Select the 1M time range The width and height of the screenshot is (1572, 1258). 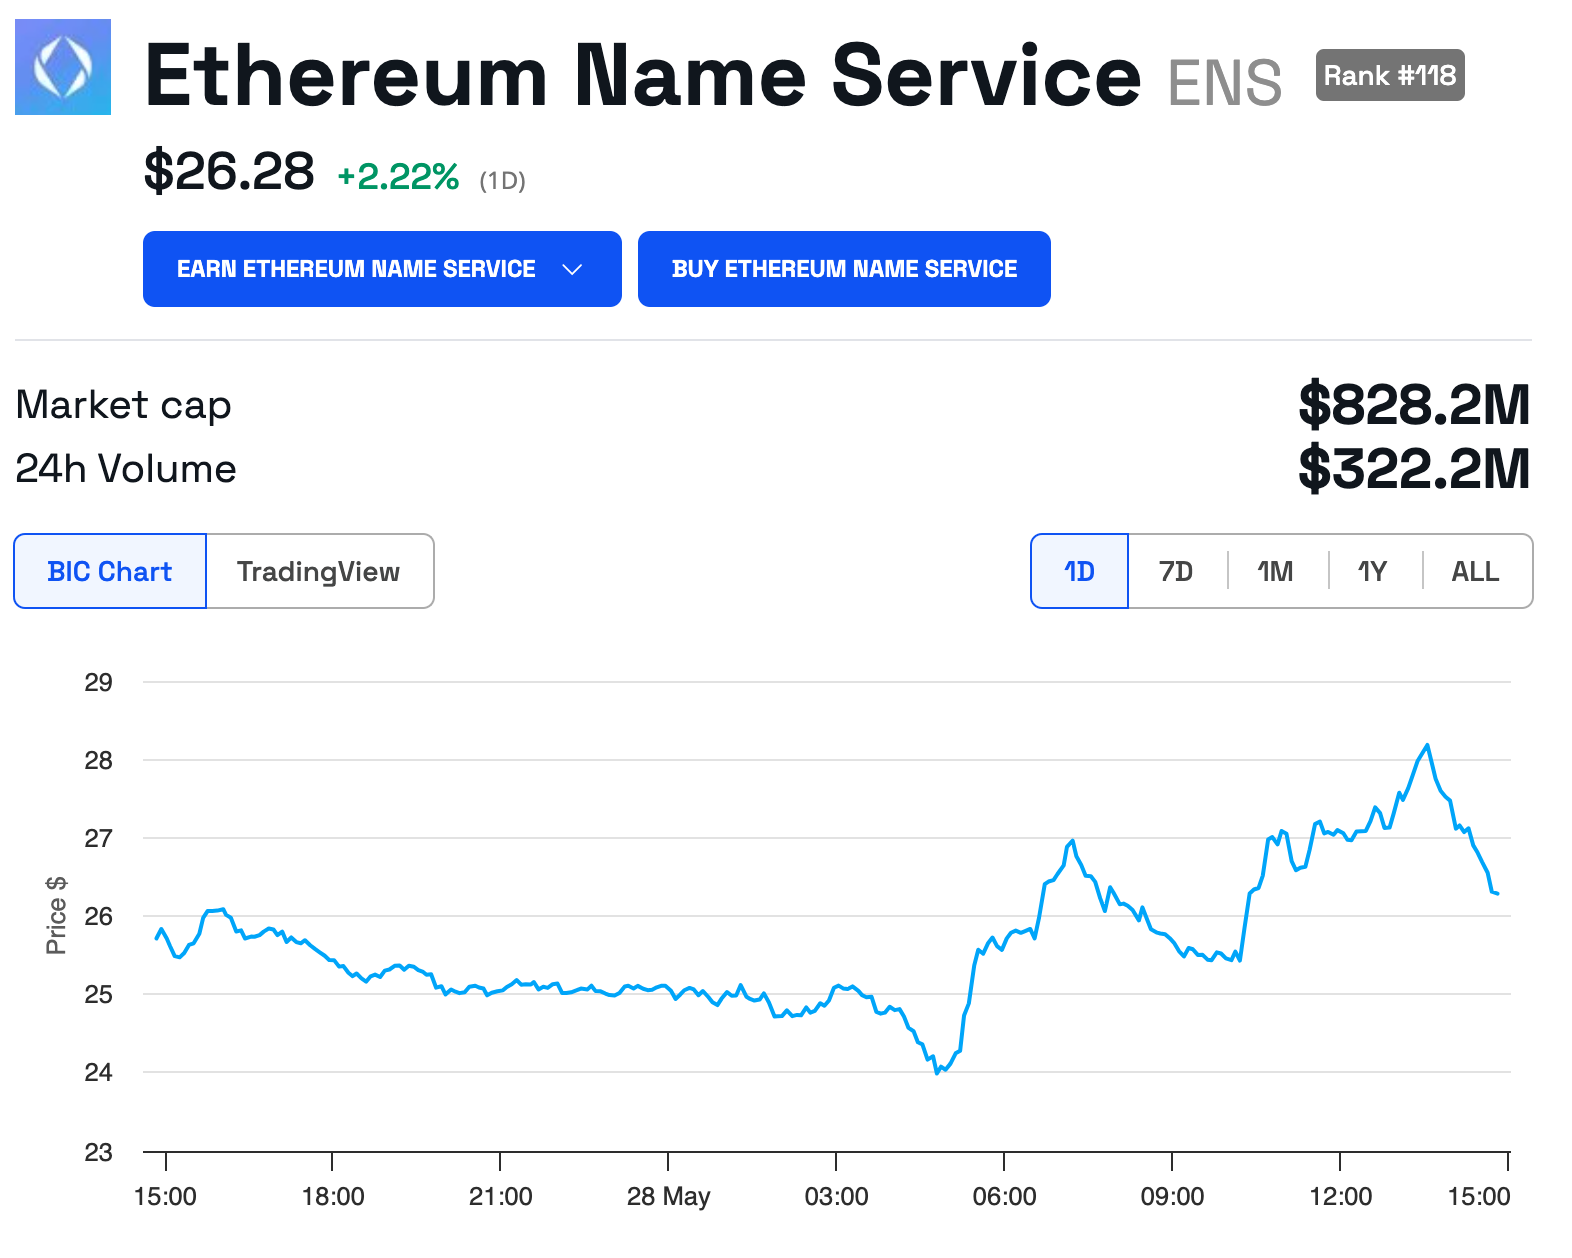[x=1275, y=571]
